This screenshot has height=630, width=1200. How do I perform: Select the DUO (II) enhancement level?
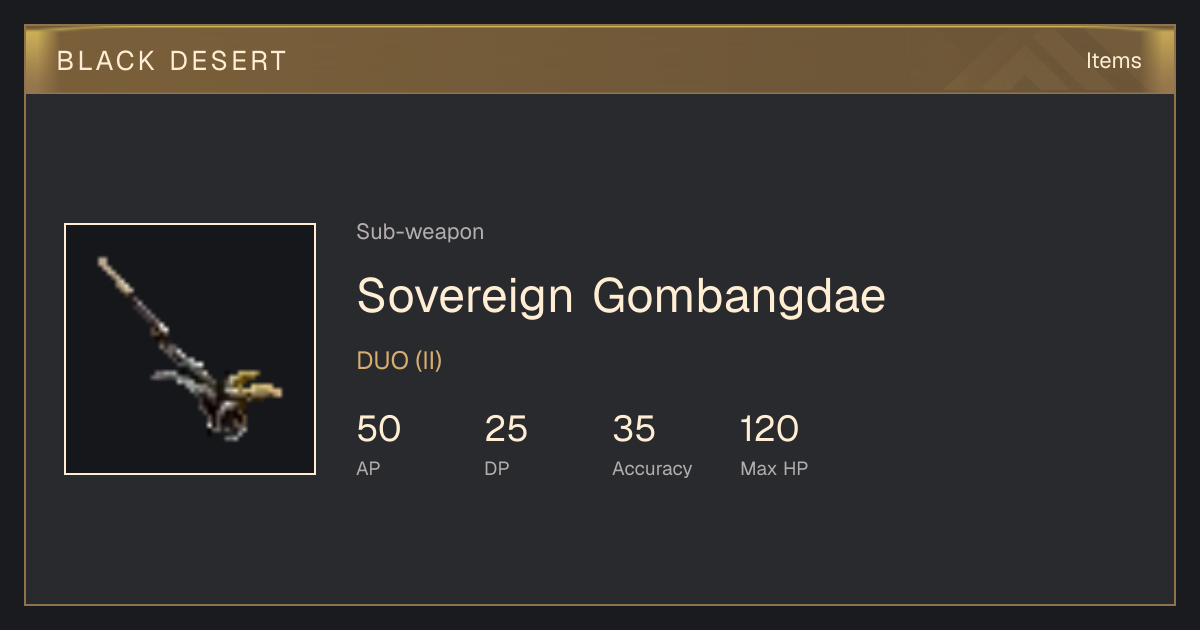point(399,361)
